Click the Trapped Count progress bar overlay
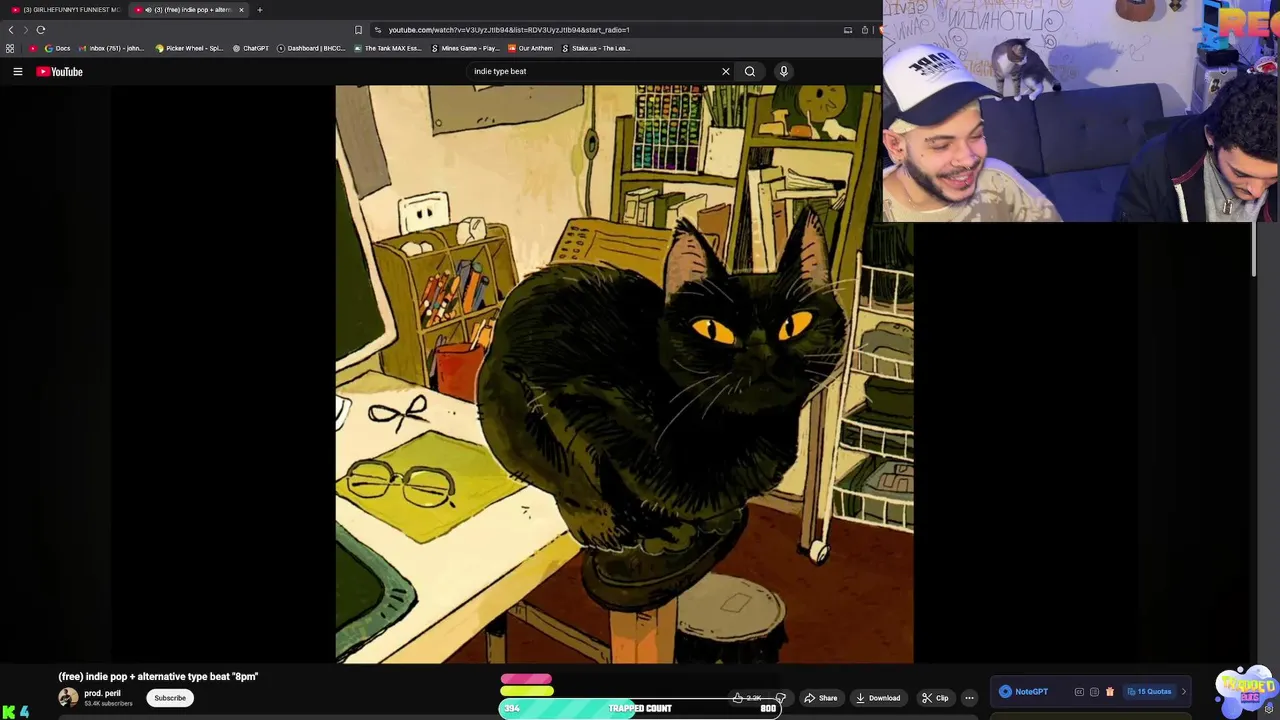 640,708
